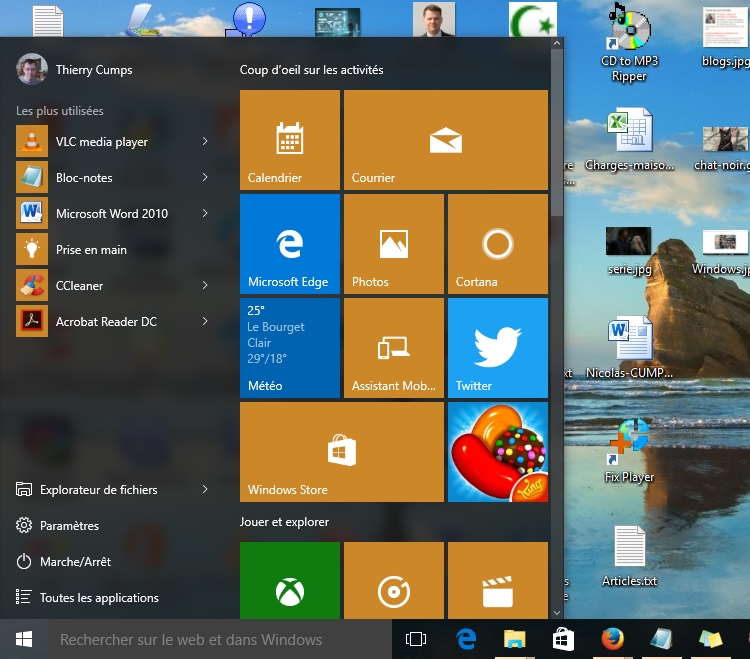Click the Rechercher sur le web search box
Viewport: 750px width, 659px height.
pyautogui.click(x=220, y=639)
